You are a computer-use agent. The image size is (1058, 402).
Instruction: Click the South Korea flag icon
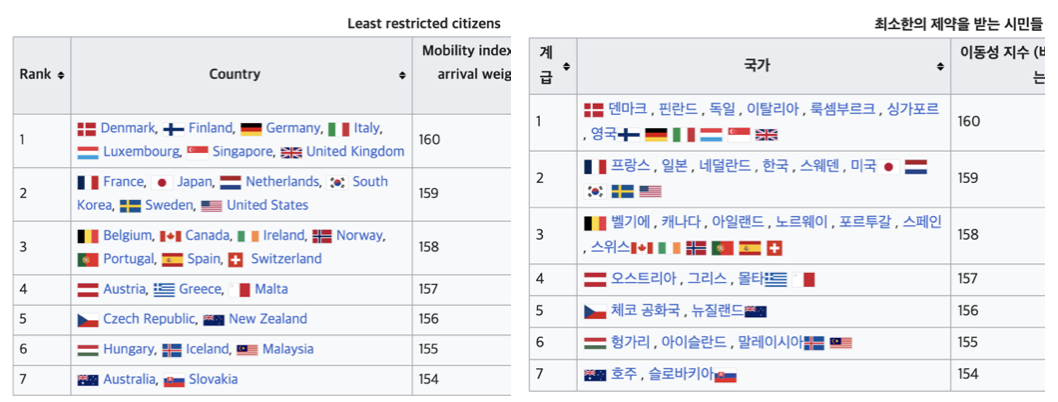[x=338, y=182]
